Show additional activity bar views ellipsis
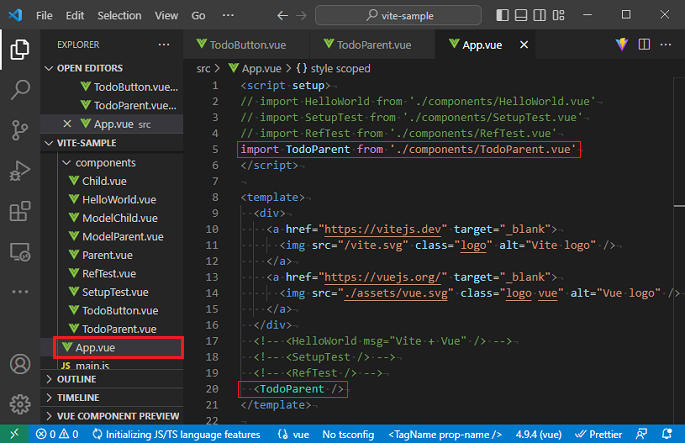The height and width of the screenshot is (443, 685). 20,291
